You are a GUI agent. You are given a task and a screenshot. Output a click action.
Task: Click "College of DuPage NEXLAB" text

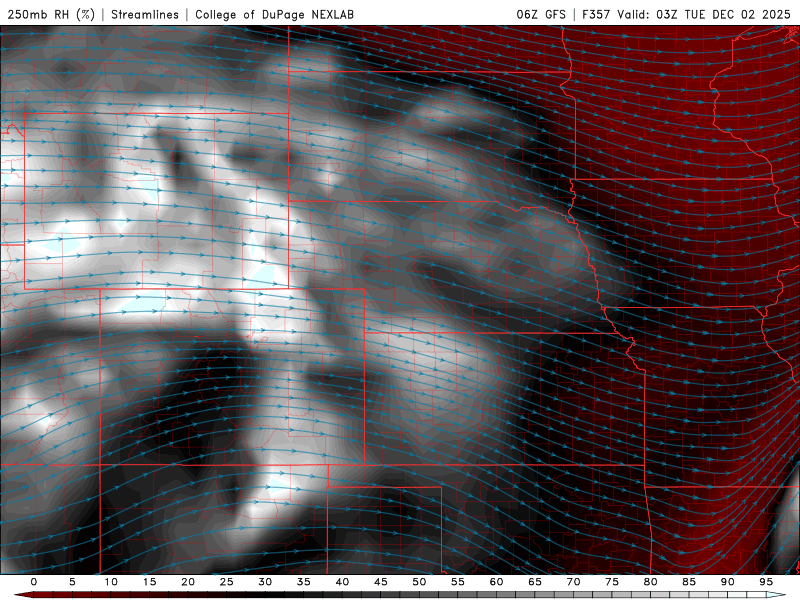pos(274,14)
